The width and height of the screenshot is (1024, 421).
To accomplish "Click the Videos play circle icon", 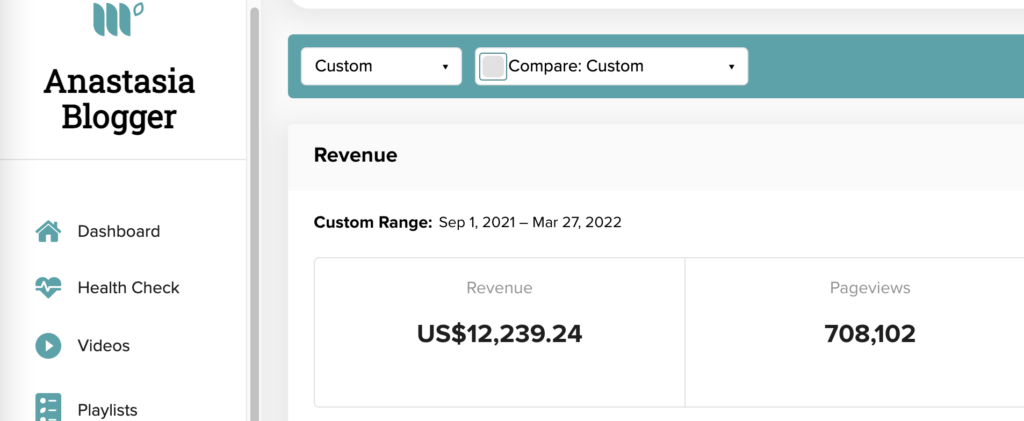I will [48, 345].
